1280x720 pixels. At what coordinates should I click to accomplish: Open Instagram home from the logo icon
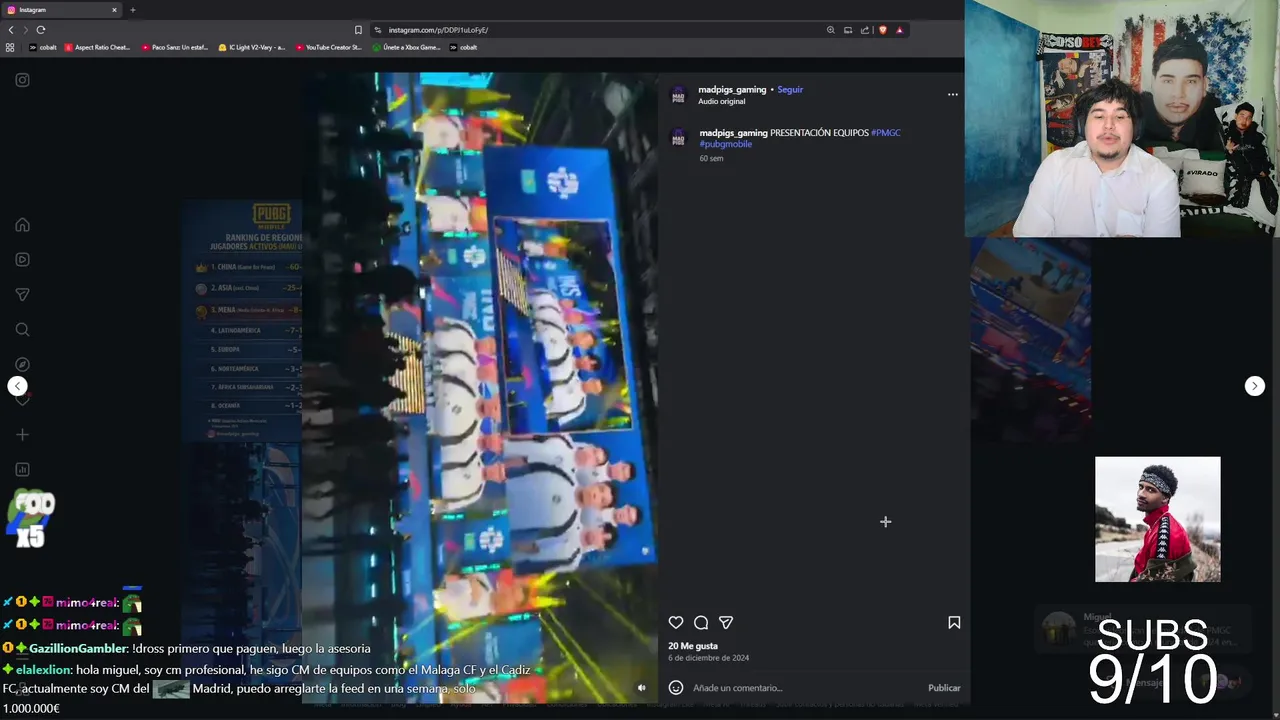[22, 80]
